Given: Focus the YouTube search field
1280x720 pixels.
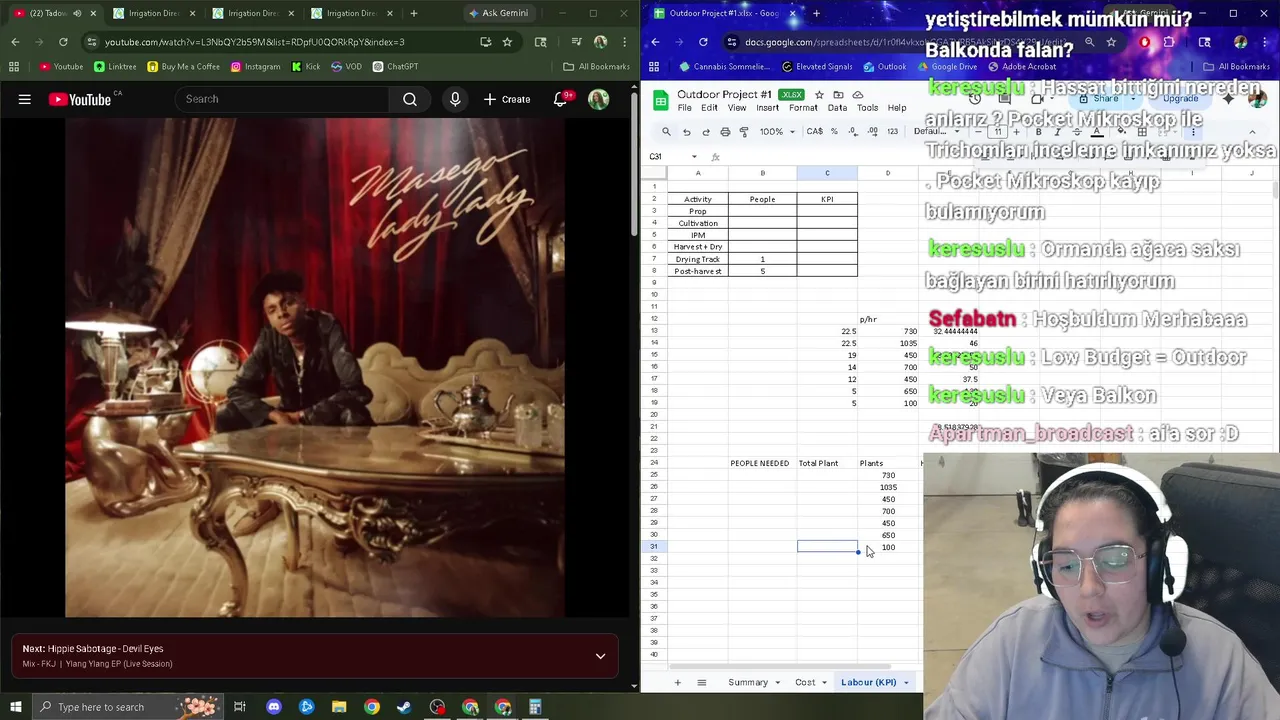Looking at the screenshot, I should (282, 99).
